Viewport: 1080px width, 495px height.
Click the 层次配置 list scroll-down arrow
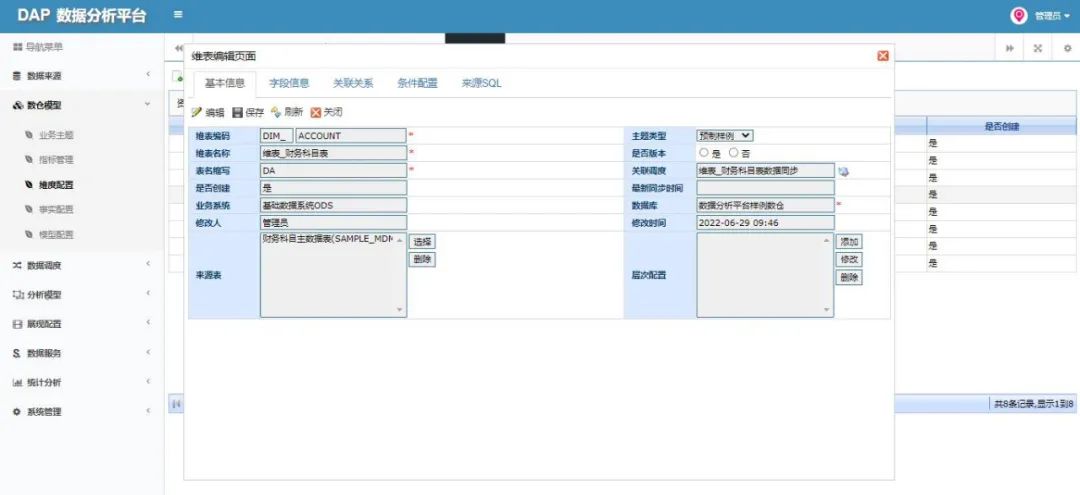click(827, 310)
